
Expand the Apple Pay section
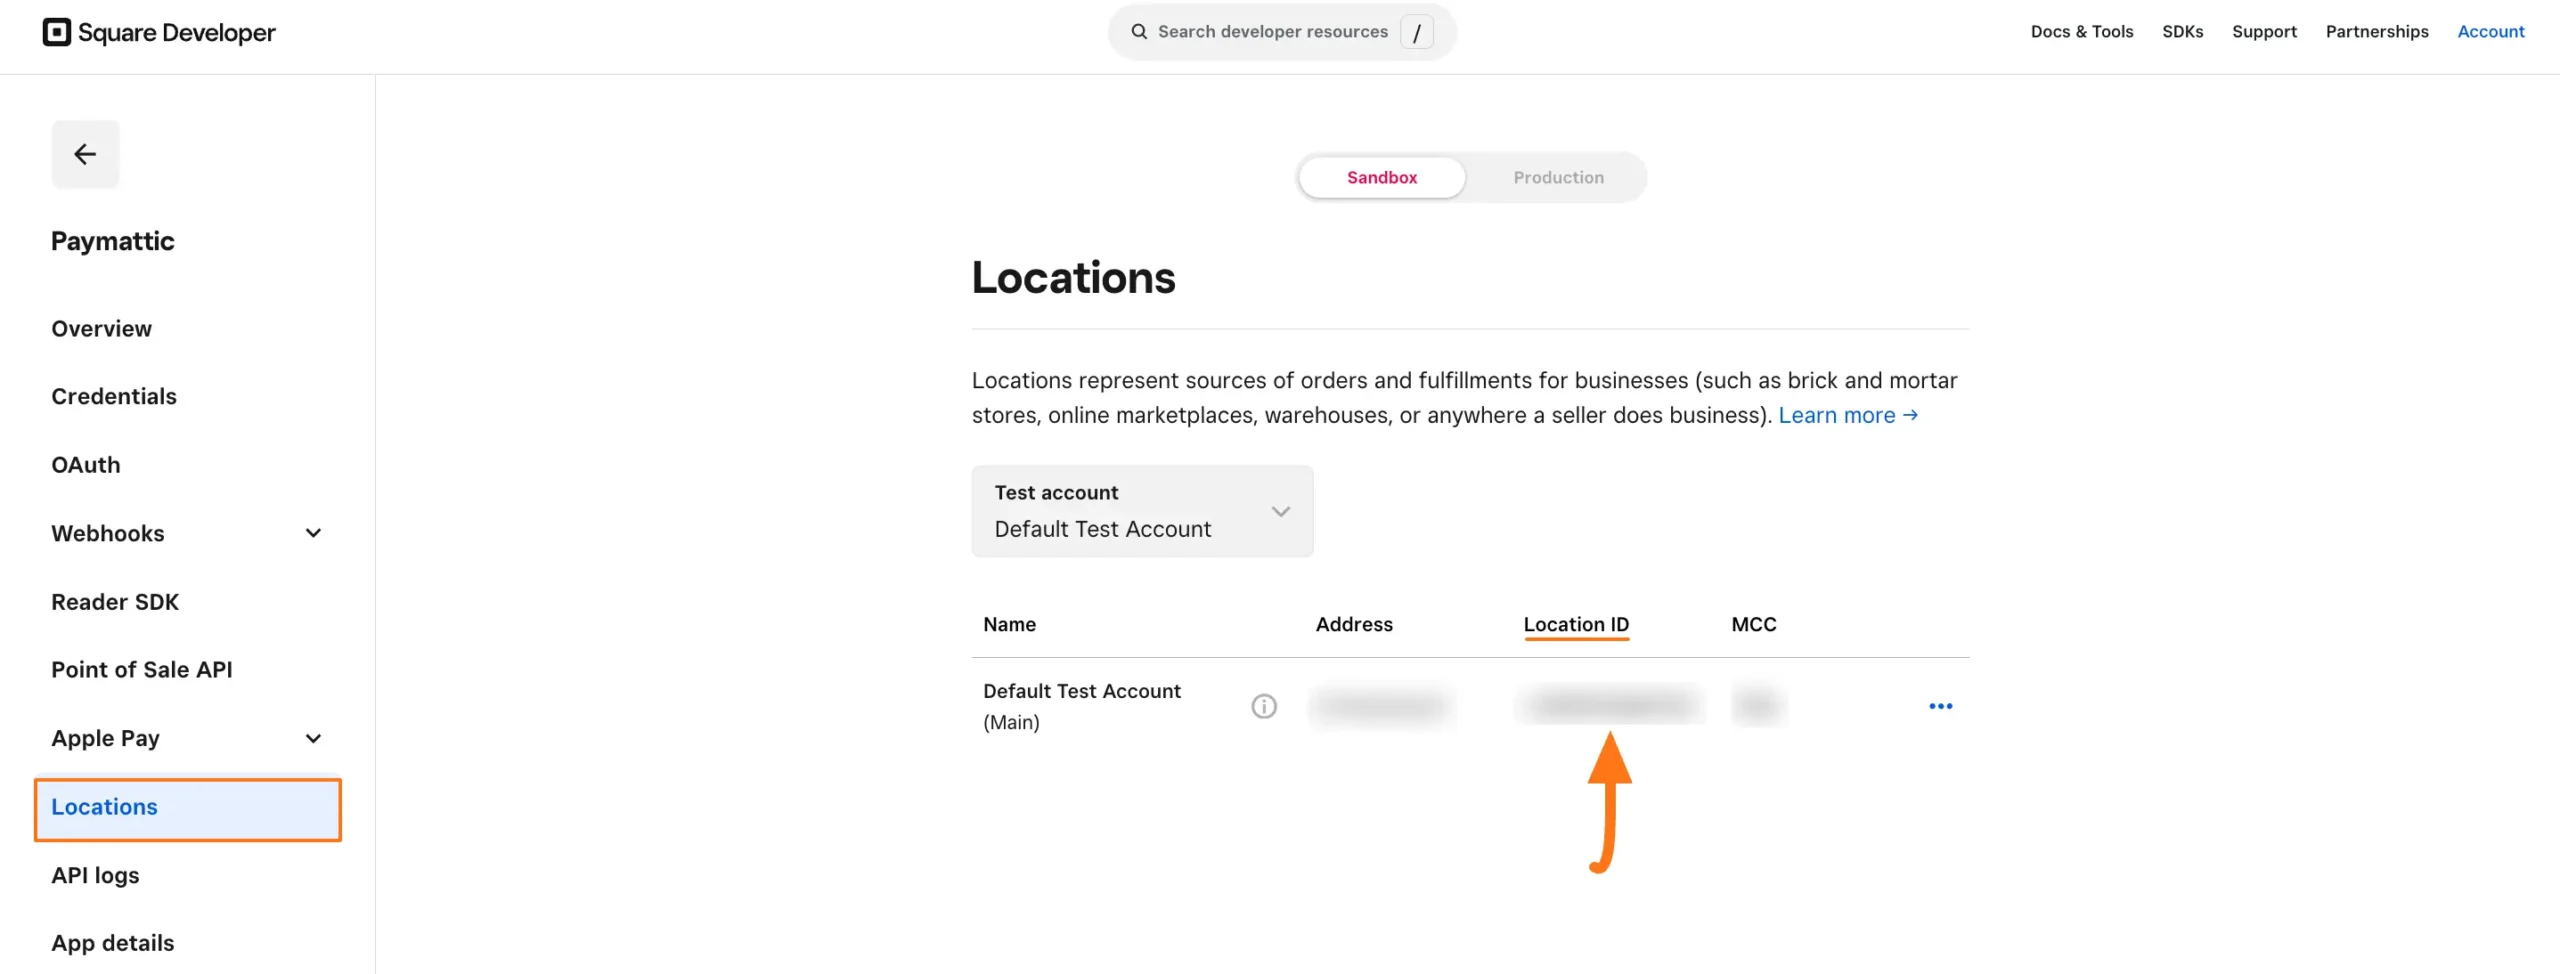(x=312, y=738)
